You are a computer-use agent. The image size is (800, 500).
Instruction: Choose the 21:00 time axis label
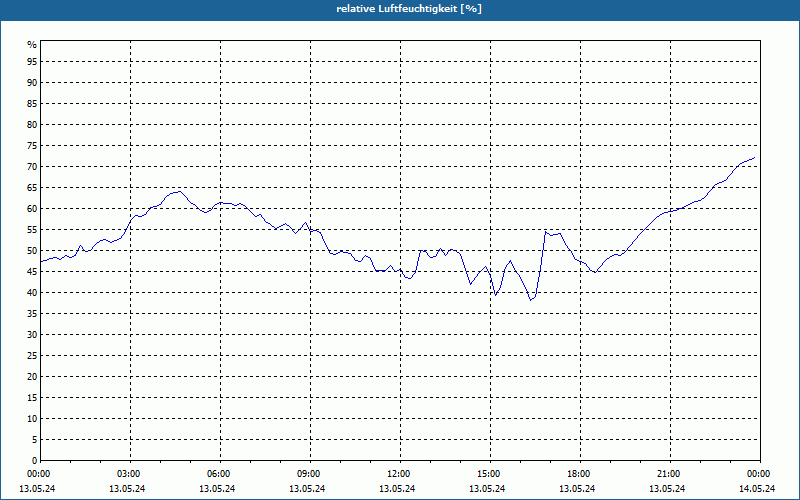click(668, 474)
